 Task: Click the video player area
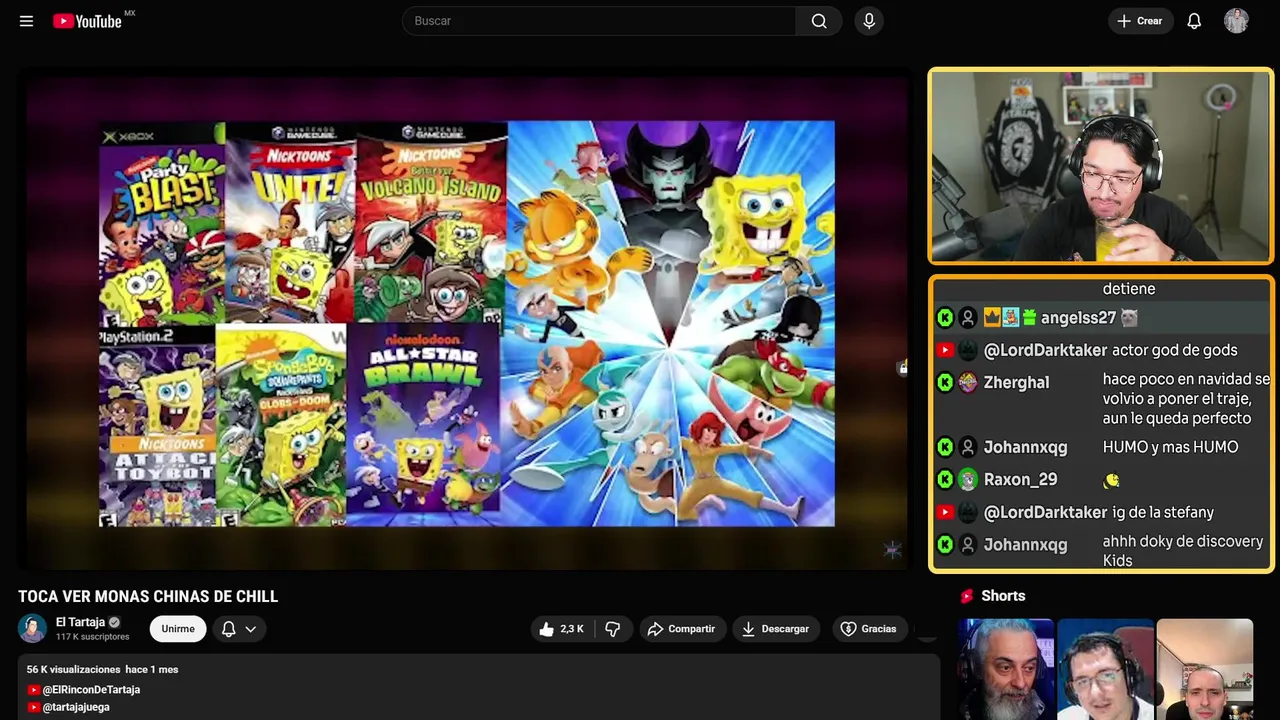point(467,322)
